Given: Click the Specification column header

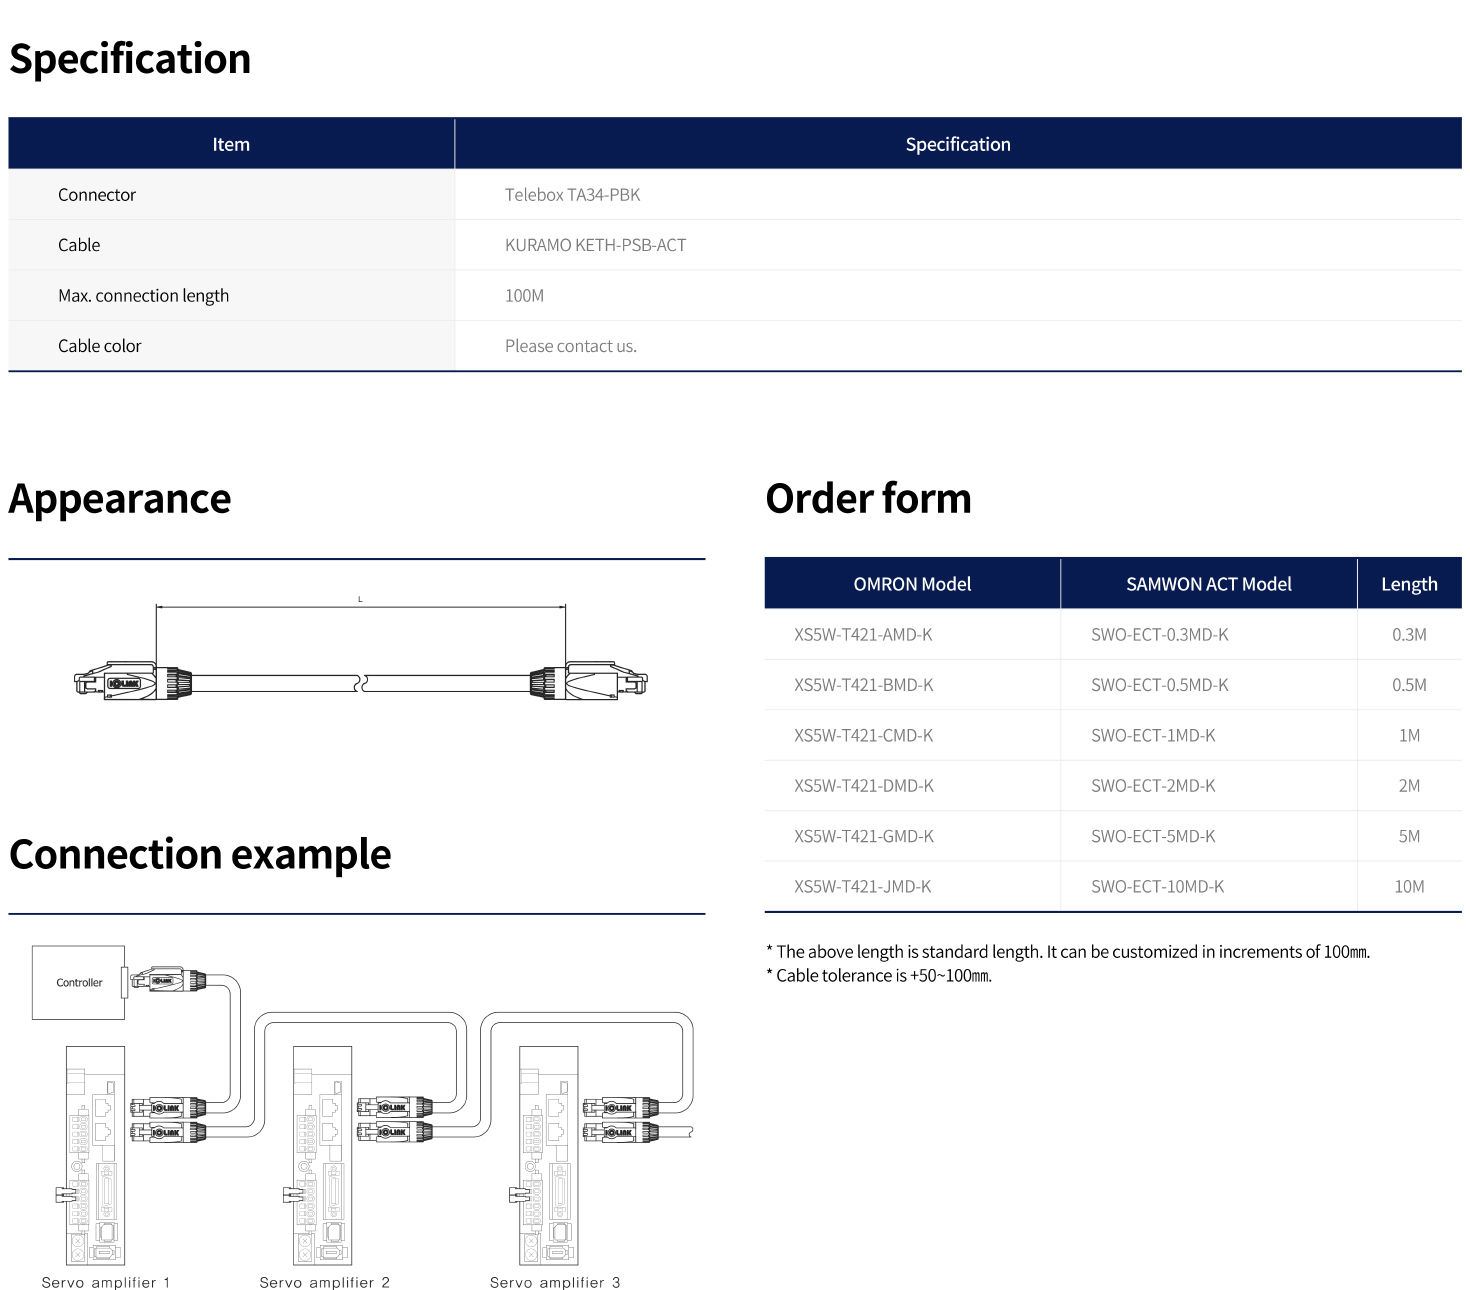Looking at the screenshot, I should (x=958, y=144).
